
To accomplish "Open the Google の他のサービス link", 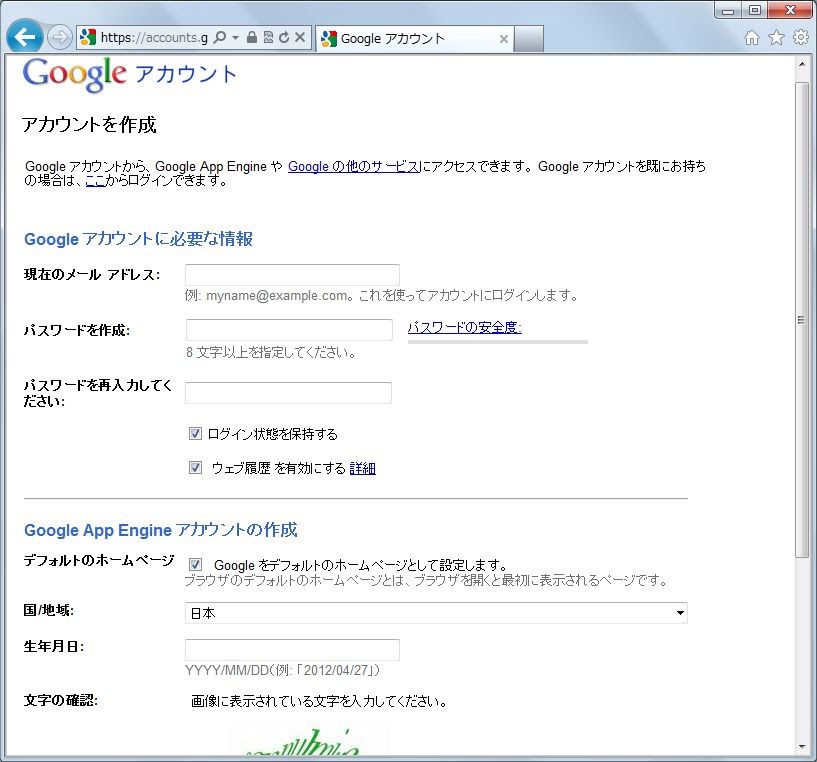I will [354, 167].
